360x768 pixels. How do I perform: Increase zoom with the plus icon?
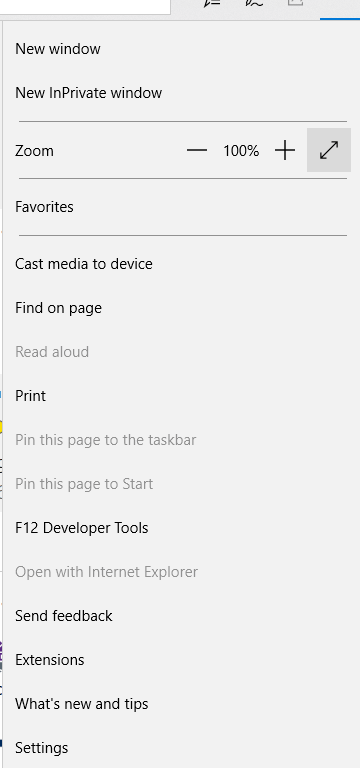(x=285, y=150)
